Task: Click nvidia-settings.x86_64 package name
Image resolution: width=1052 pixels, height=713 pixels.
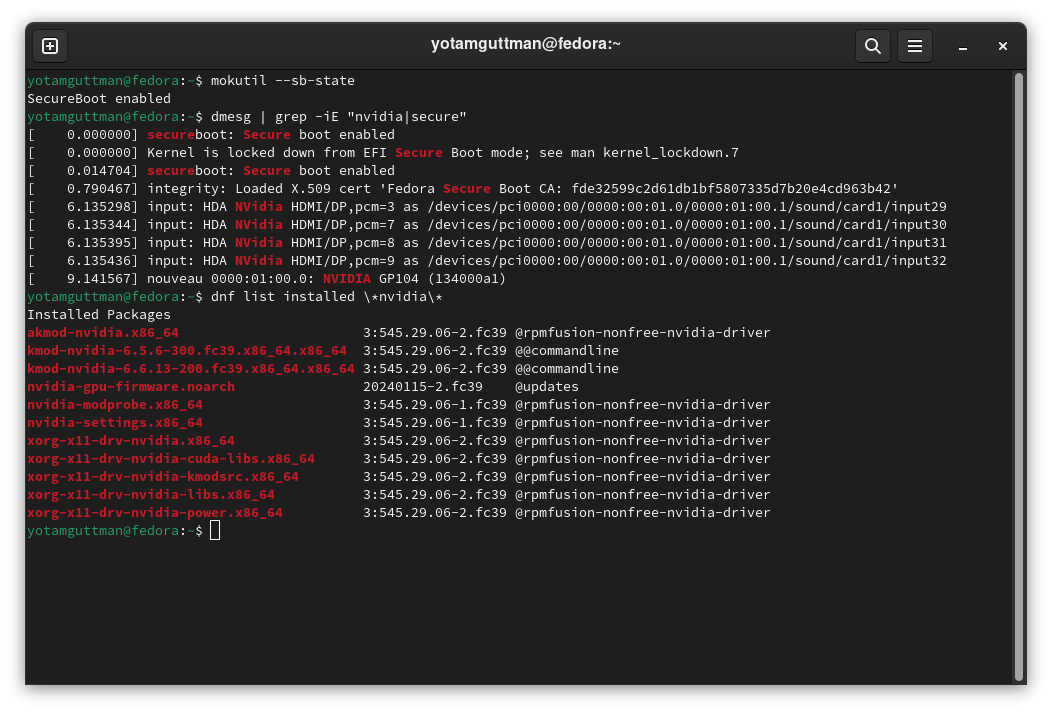Action: (115, 423)
